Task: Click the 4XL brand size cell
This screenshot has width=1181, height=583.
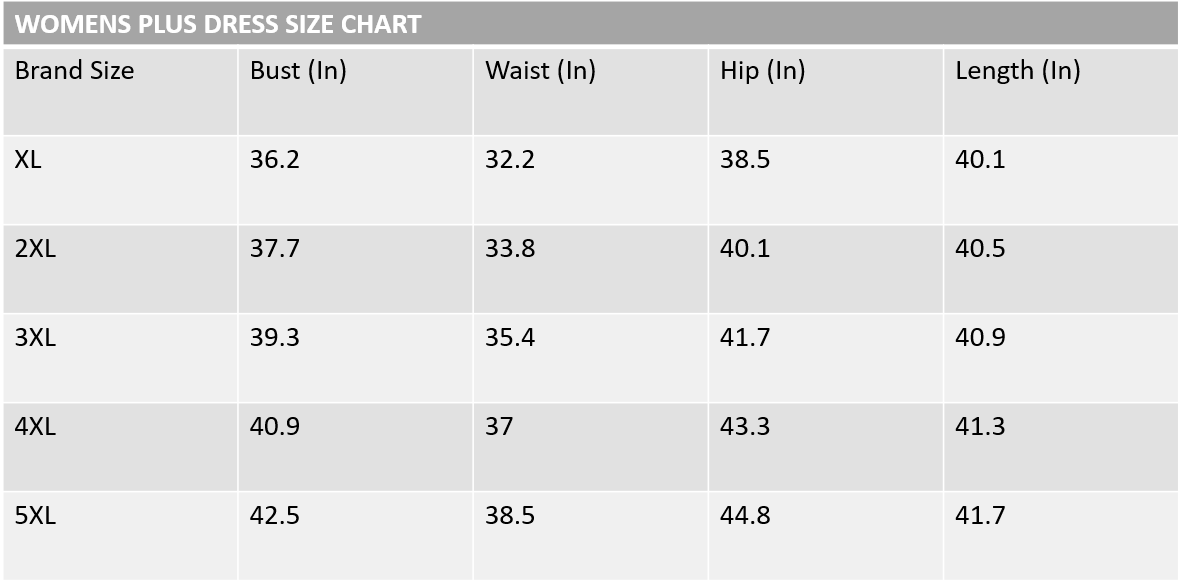Action: 36,427
